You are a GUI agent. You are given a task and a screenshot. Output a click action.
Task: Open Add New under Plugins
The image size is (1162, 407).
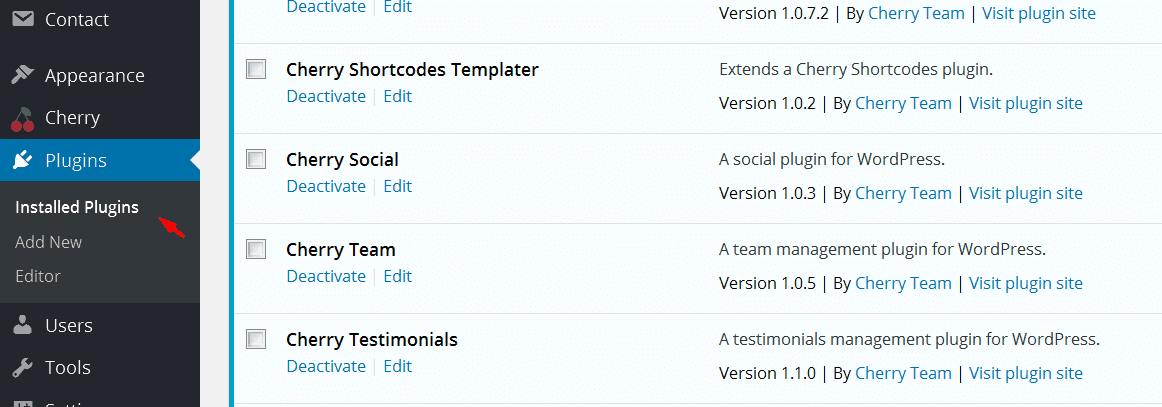(49, 242)
